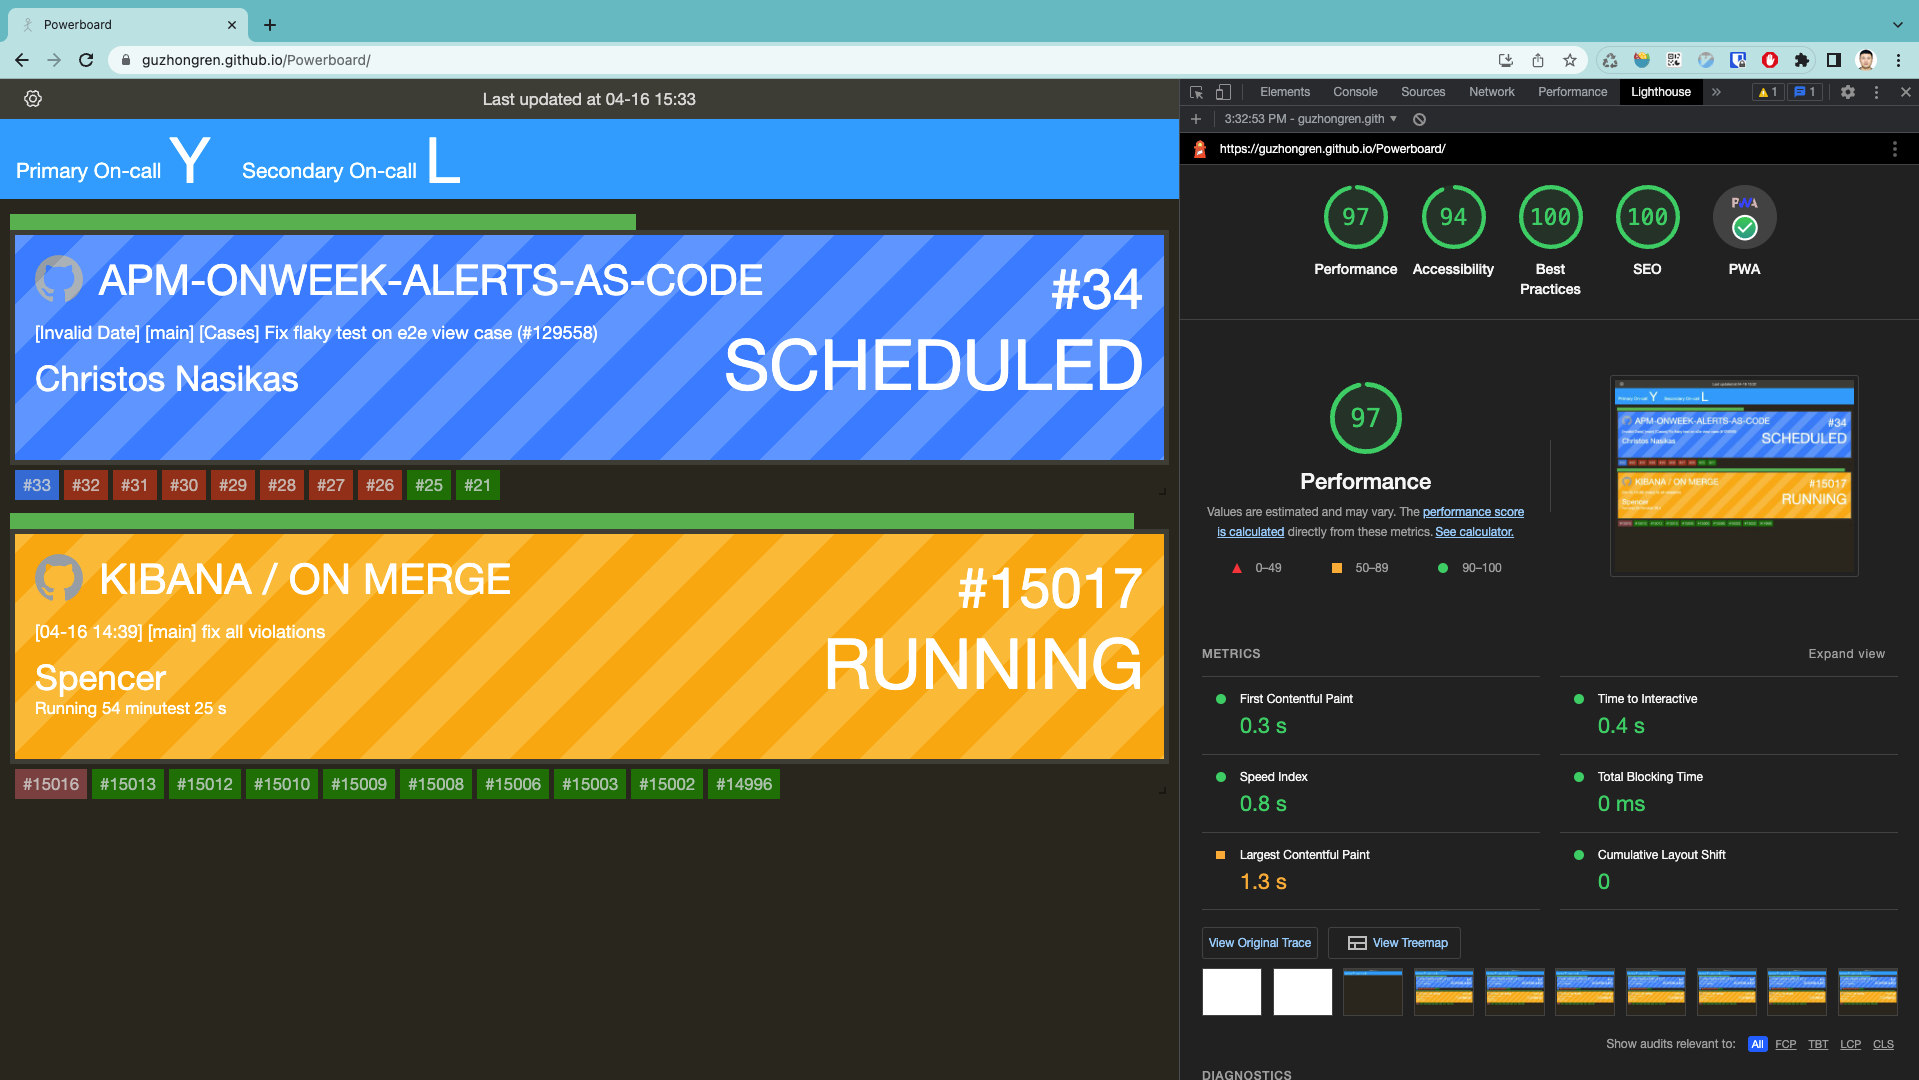Open the Lighthouse report tools three-dot menu
Viewport: 1919px width, 1080px height.
tap(1894, 149)
